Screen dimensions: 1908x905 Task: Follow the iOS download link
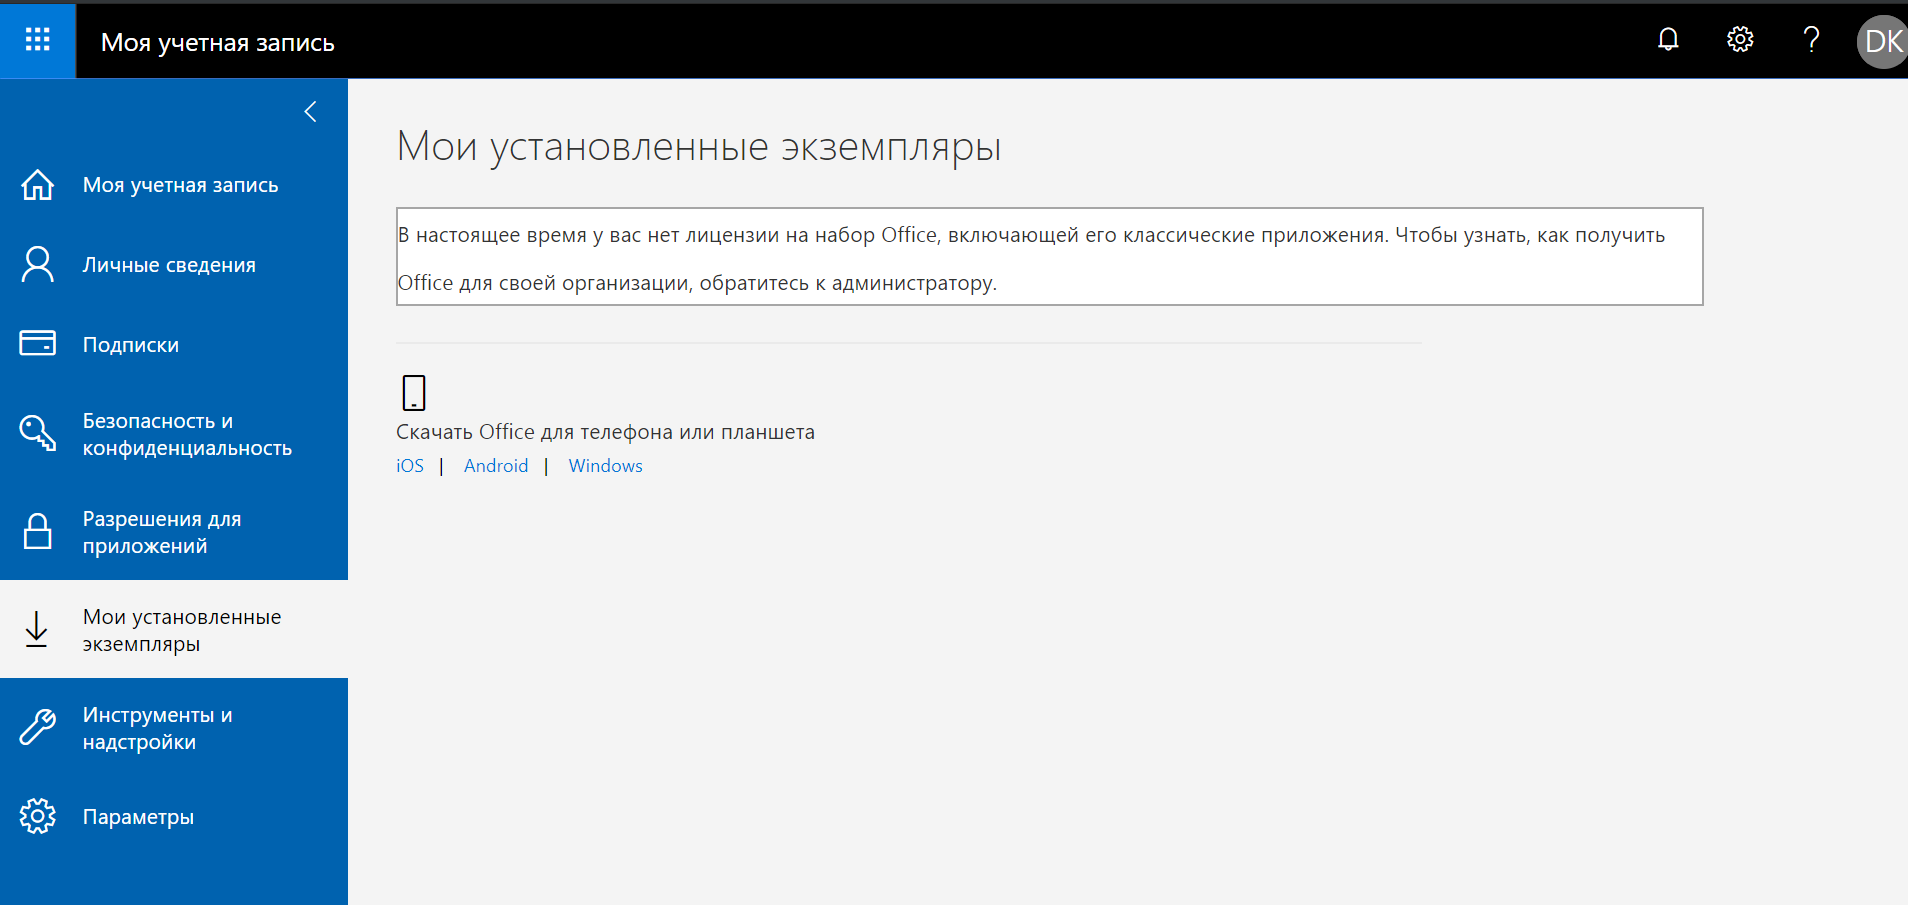[x=410, y=466]
